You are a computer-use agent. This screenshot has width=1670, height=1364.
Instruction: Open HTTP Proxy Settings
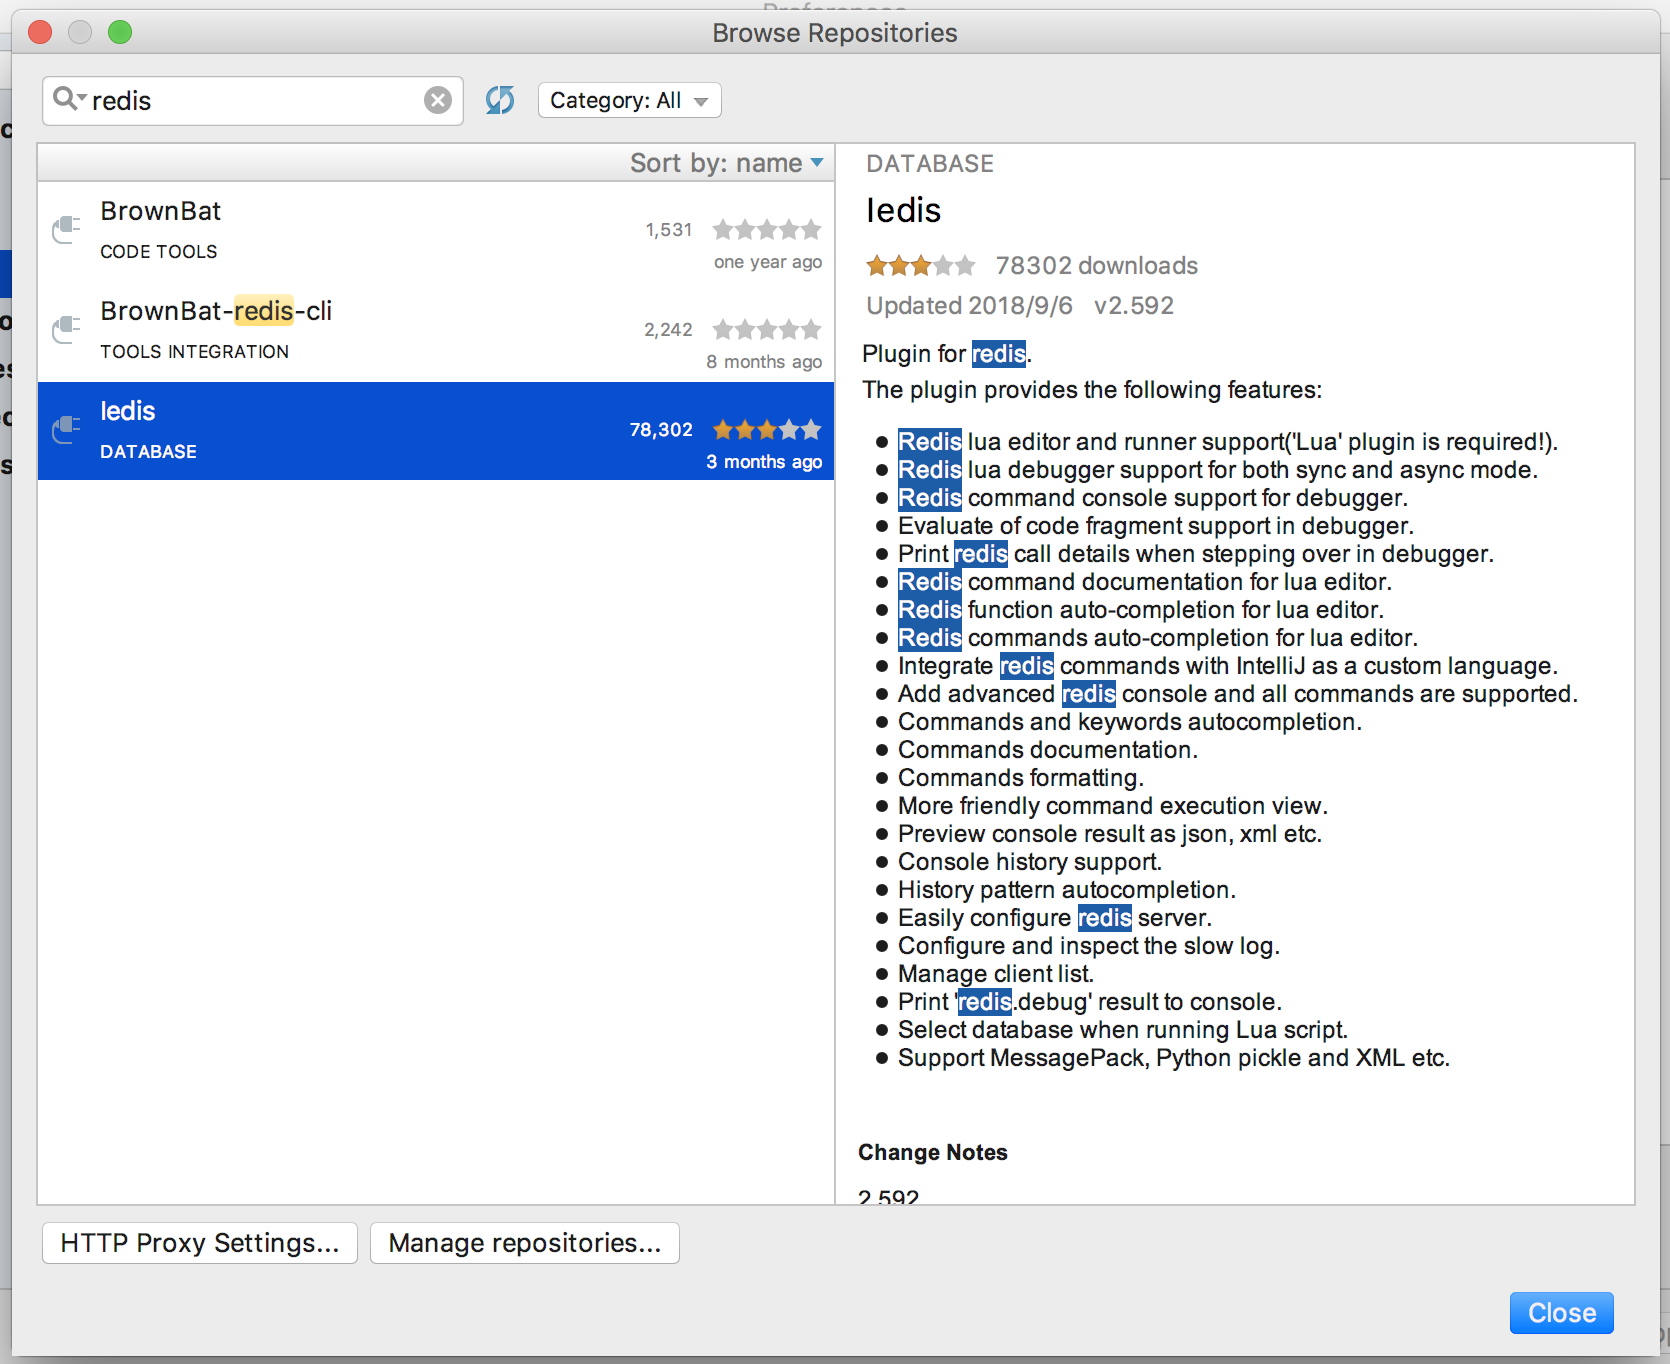200,1243
